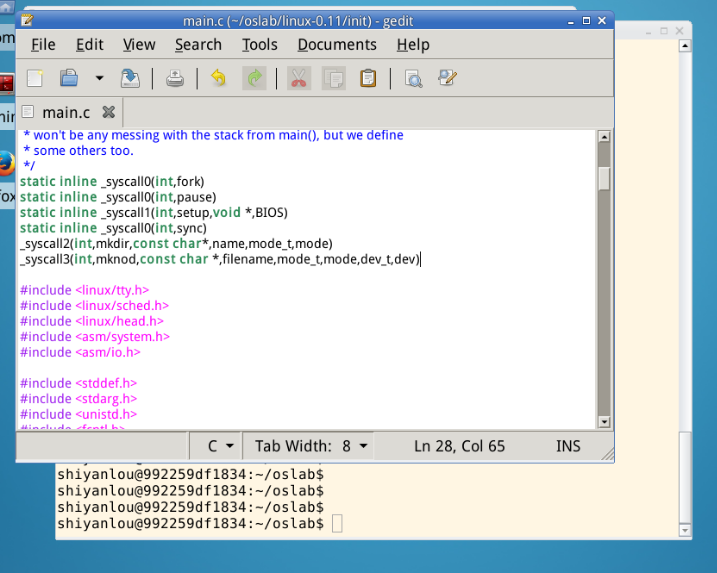Viewport: 717px width, 573px height.
Task: Click the editor vertical scrollbar thumb
Action: coord(604,178)
